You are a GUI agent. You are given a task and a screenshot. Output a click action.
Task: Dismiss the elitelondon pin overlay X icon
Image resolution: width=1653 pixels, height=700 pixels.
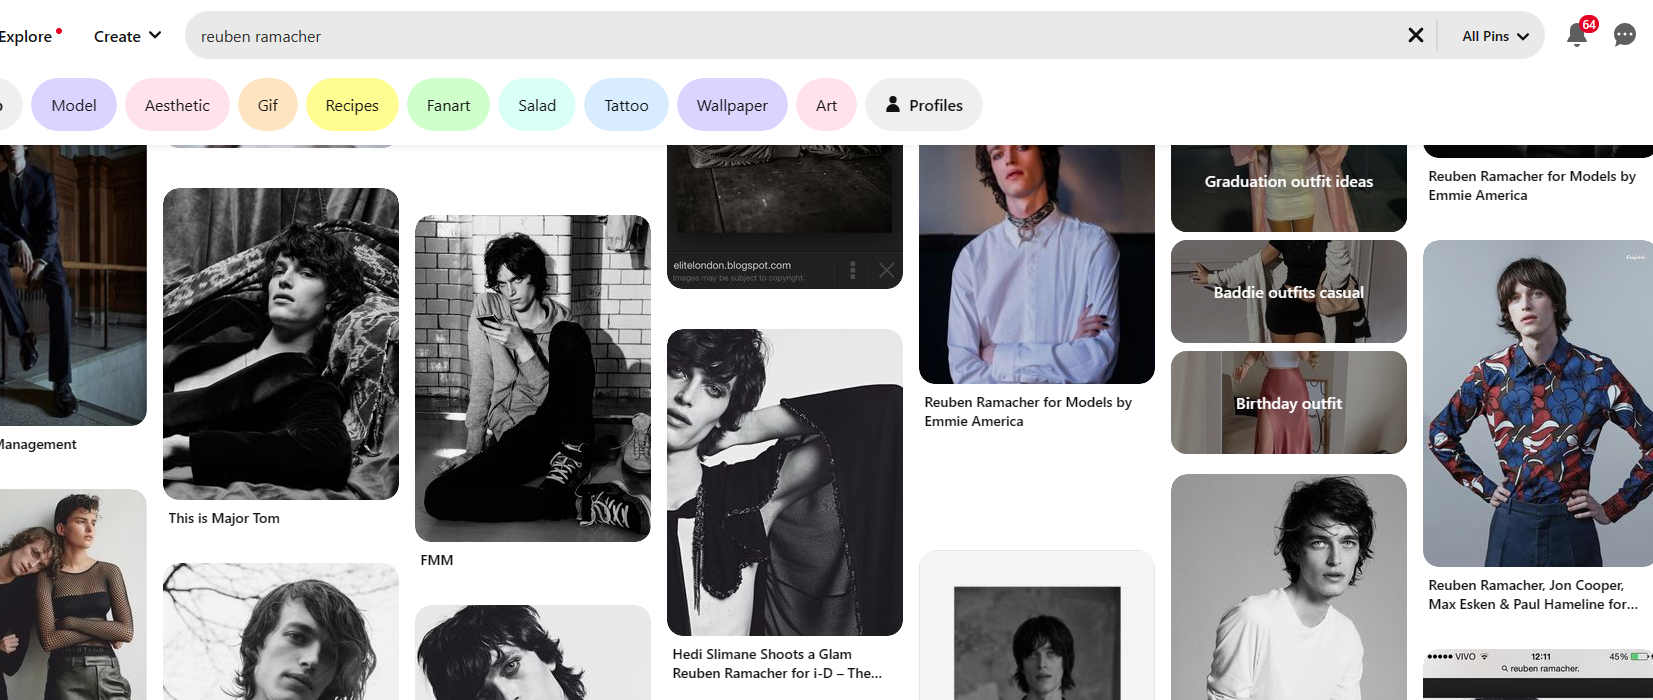[x=887, y=270]
